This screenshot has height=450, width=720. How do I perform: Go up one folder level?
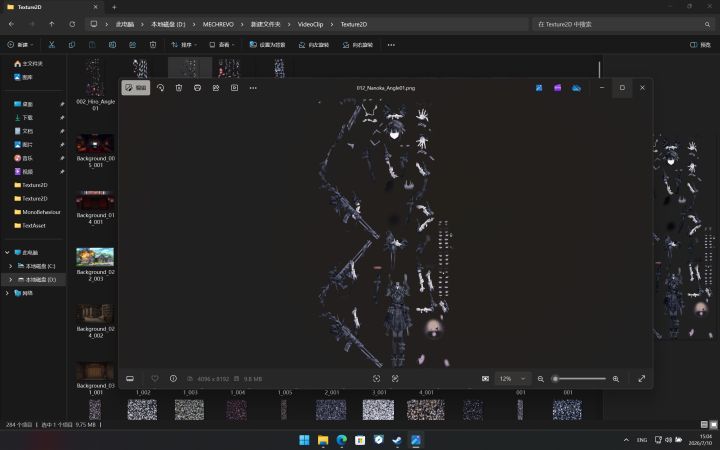52,24
